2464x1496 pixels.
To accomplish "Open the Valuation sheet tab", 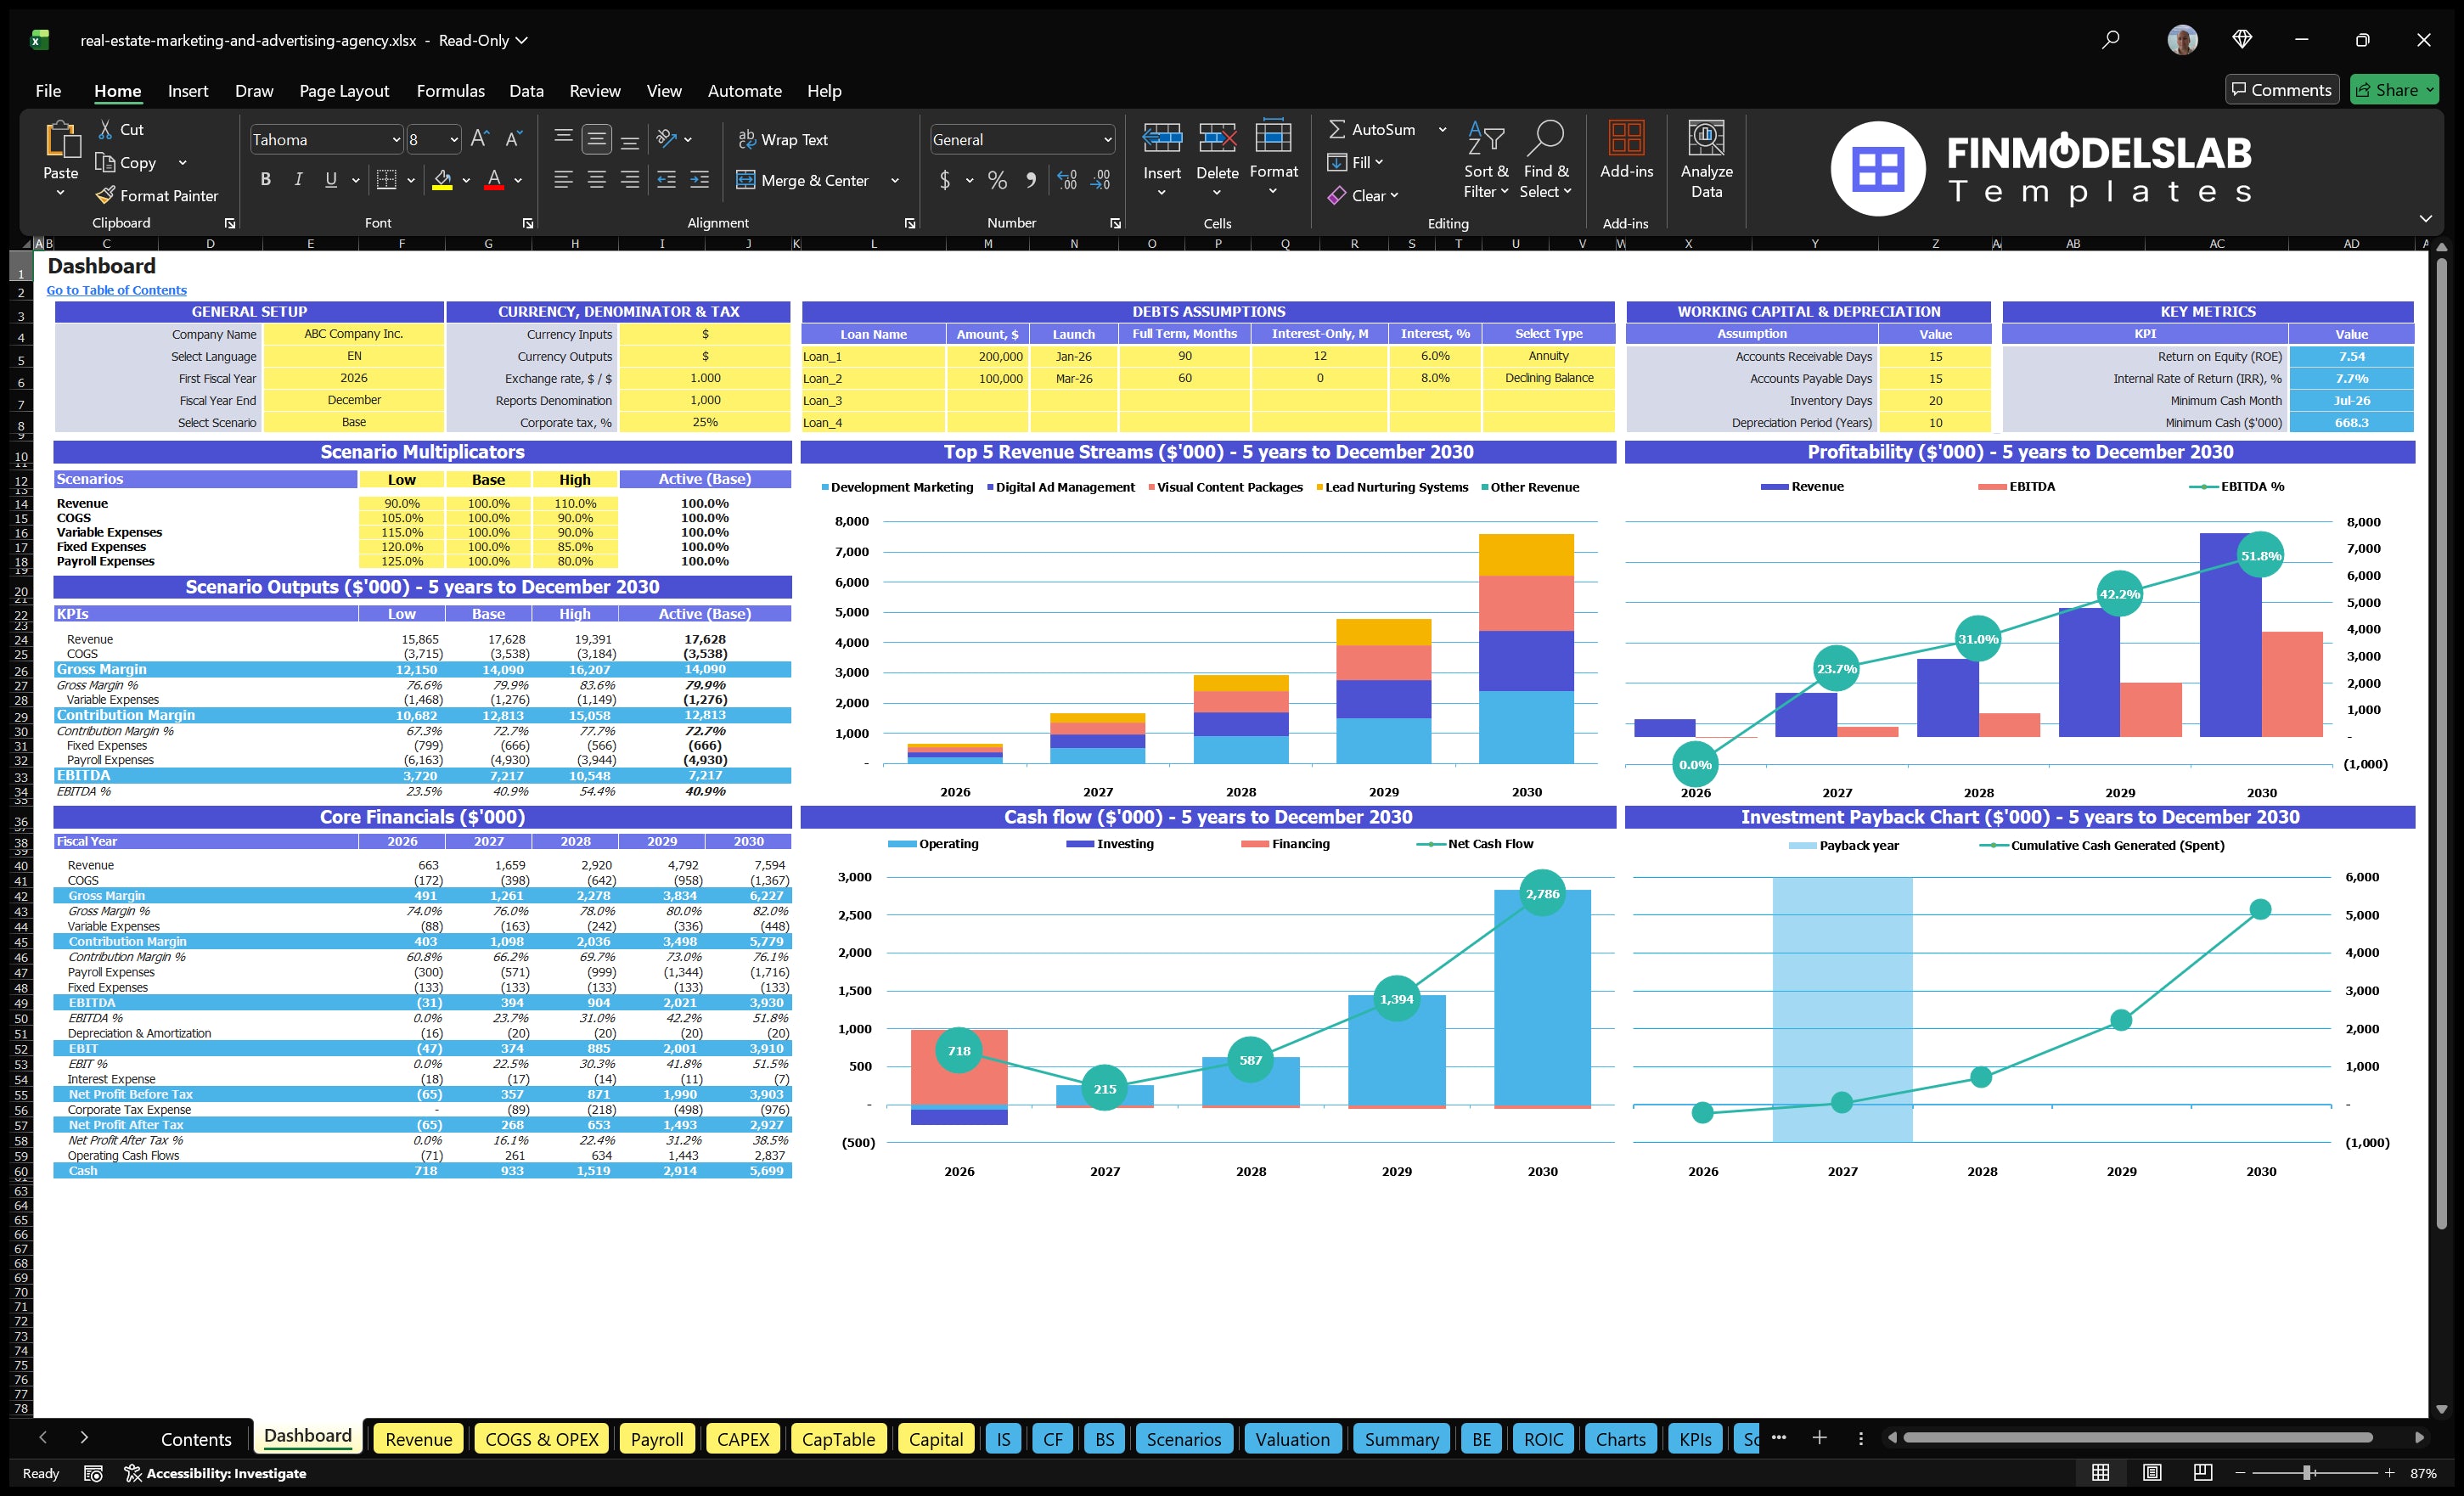I will (1292, 1439).
